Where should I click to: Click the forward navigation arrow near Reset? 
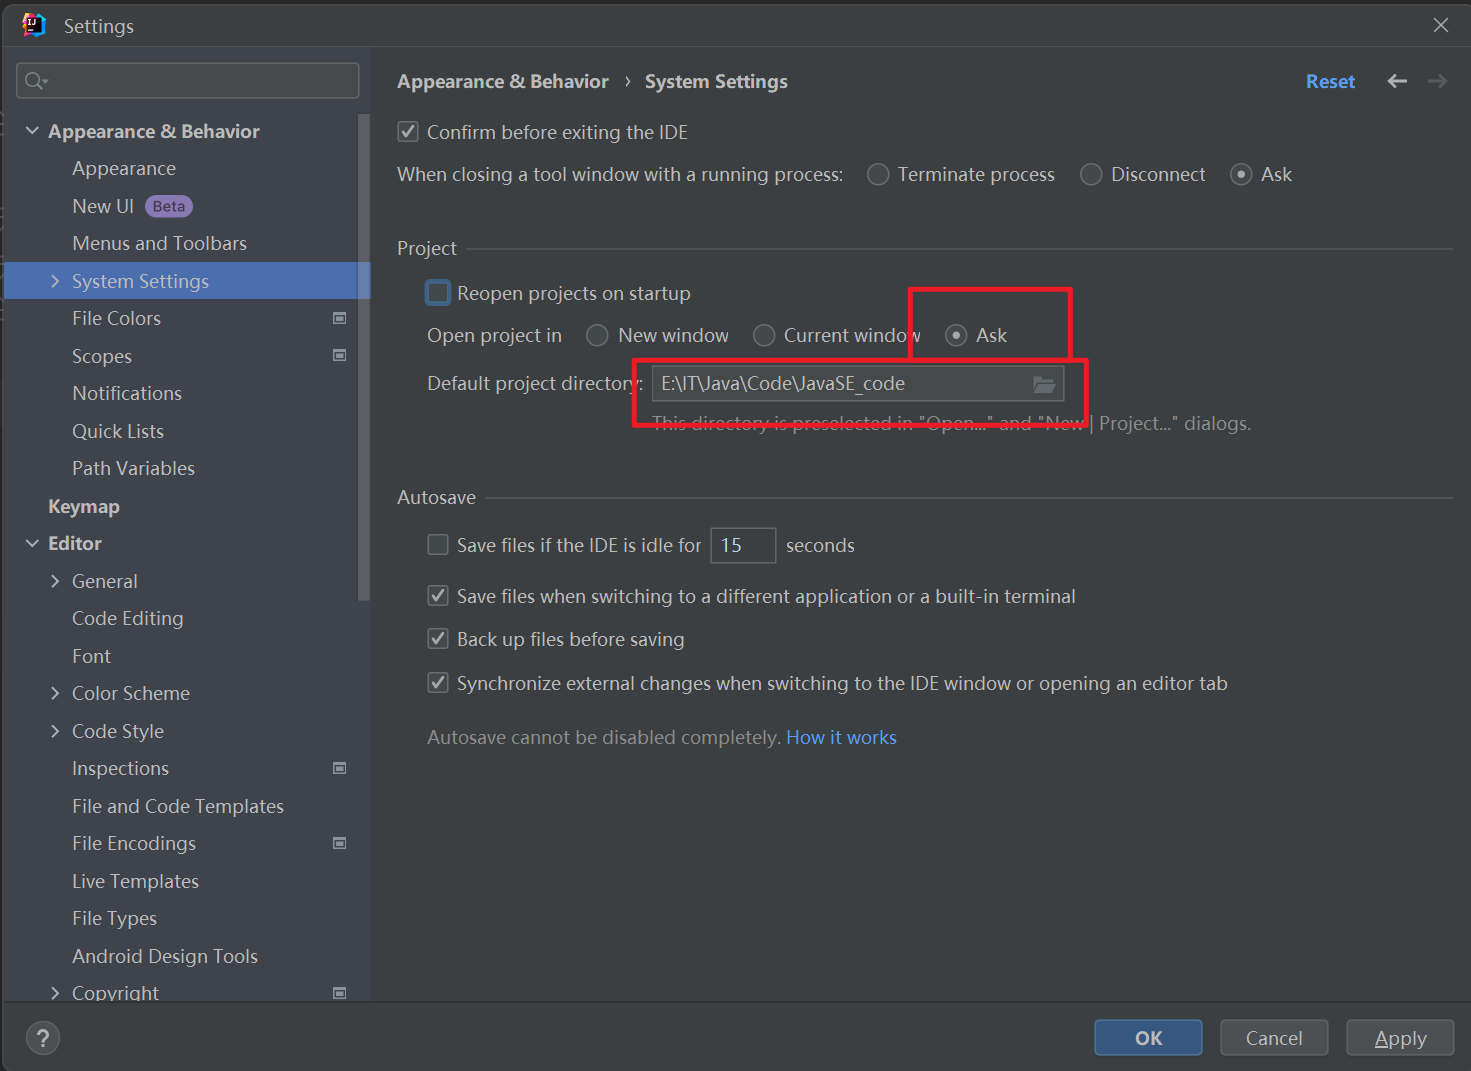click(1436, 81)
